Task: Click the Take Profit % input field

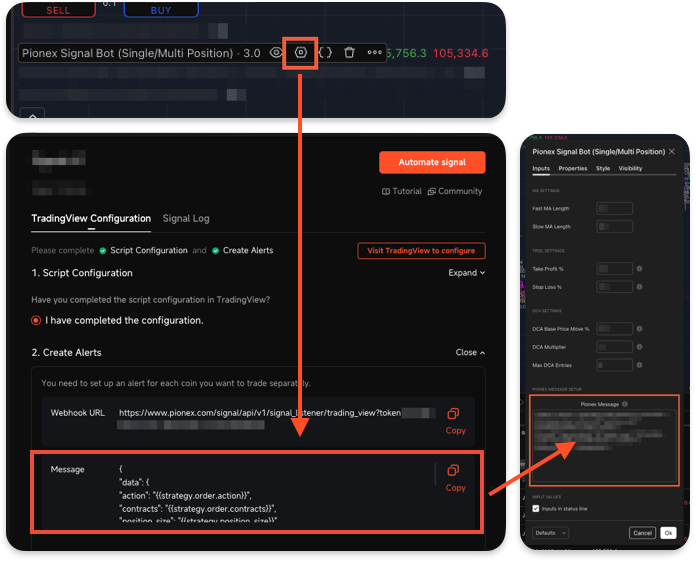Action: point(615,269)
